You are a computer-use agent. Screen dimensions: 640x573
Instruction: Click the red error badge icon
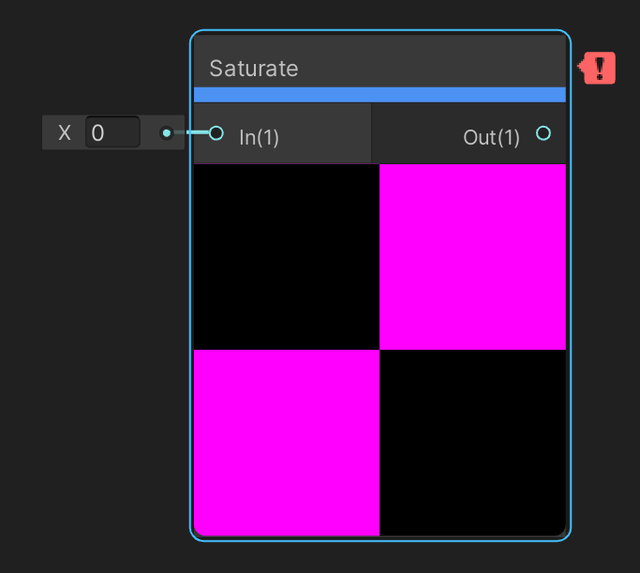tap(599, 68)
